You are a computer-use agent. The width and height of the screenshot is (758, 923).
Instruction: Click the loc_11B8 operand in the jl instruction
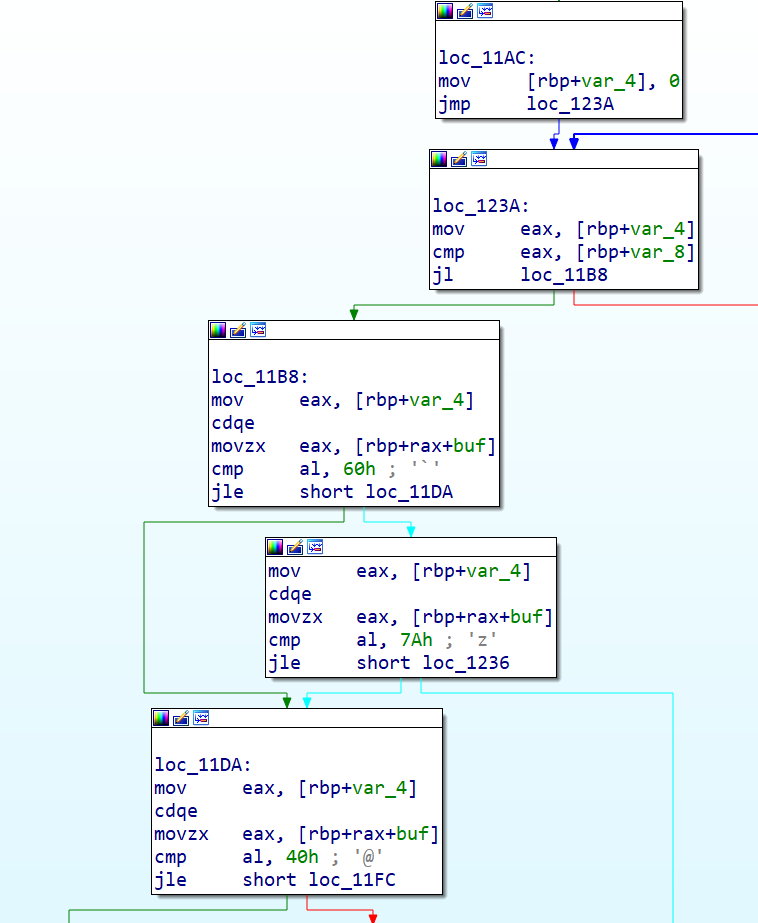[x=561, y=275]
